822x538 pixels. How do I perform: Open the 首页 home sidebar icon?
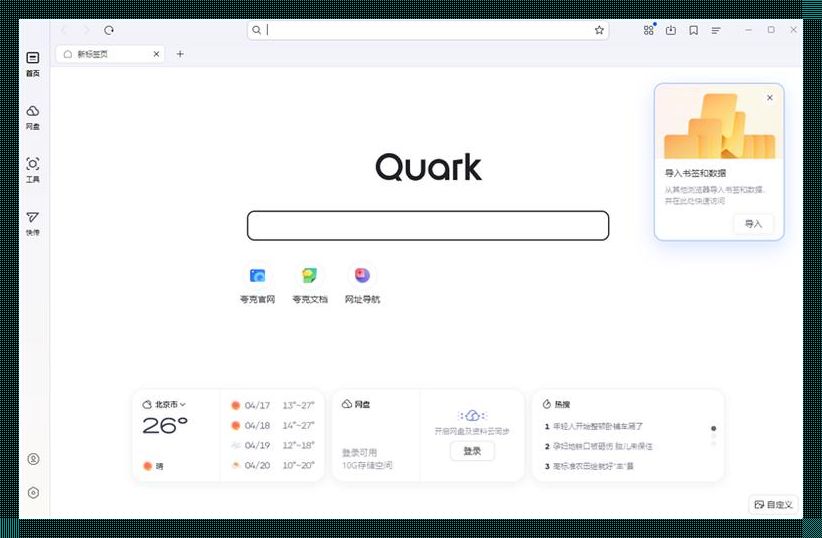tap(33, 64)
